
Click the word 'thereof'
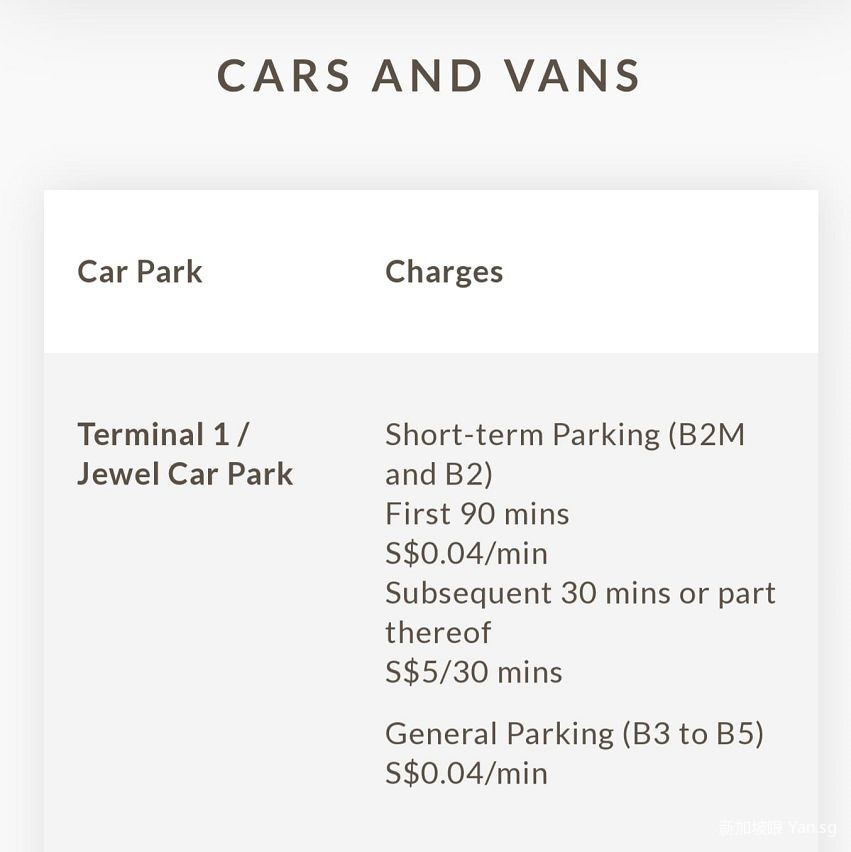click(438, 632)
